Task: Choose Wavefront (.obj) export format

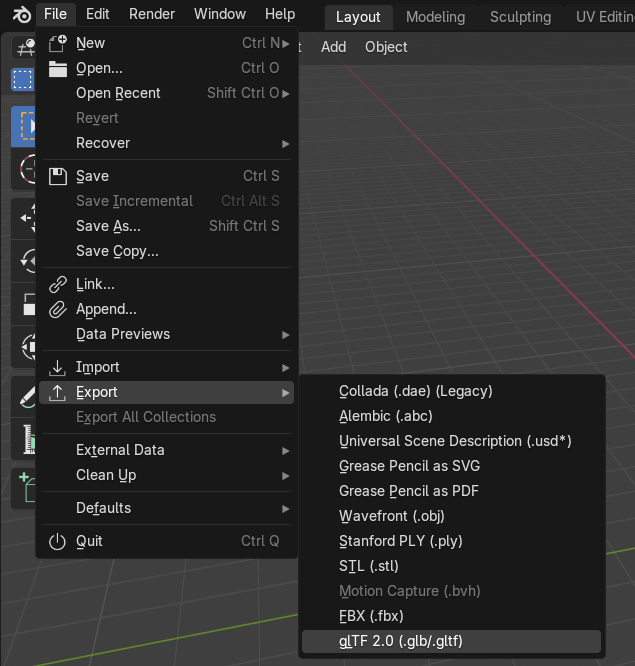Action: 391,516
